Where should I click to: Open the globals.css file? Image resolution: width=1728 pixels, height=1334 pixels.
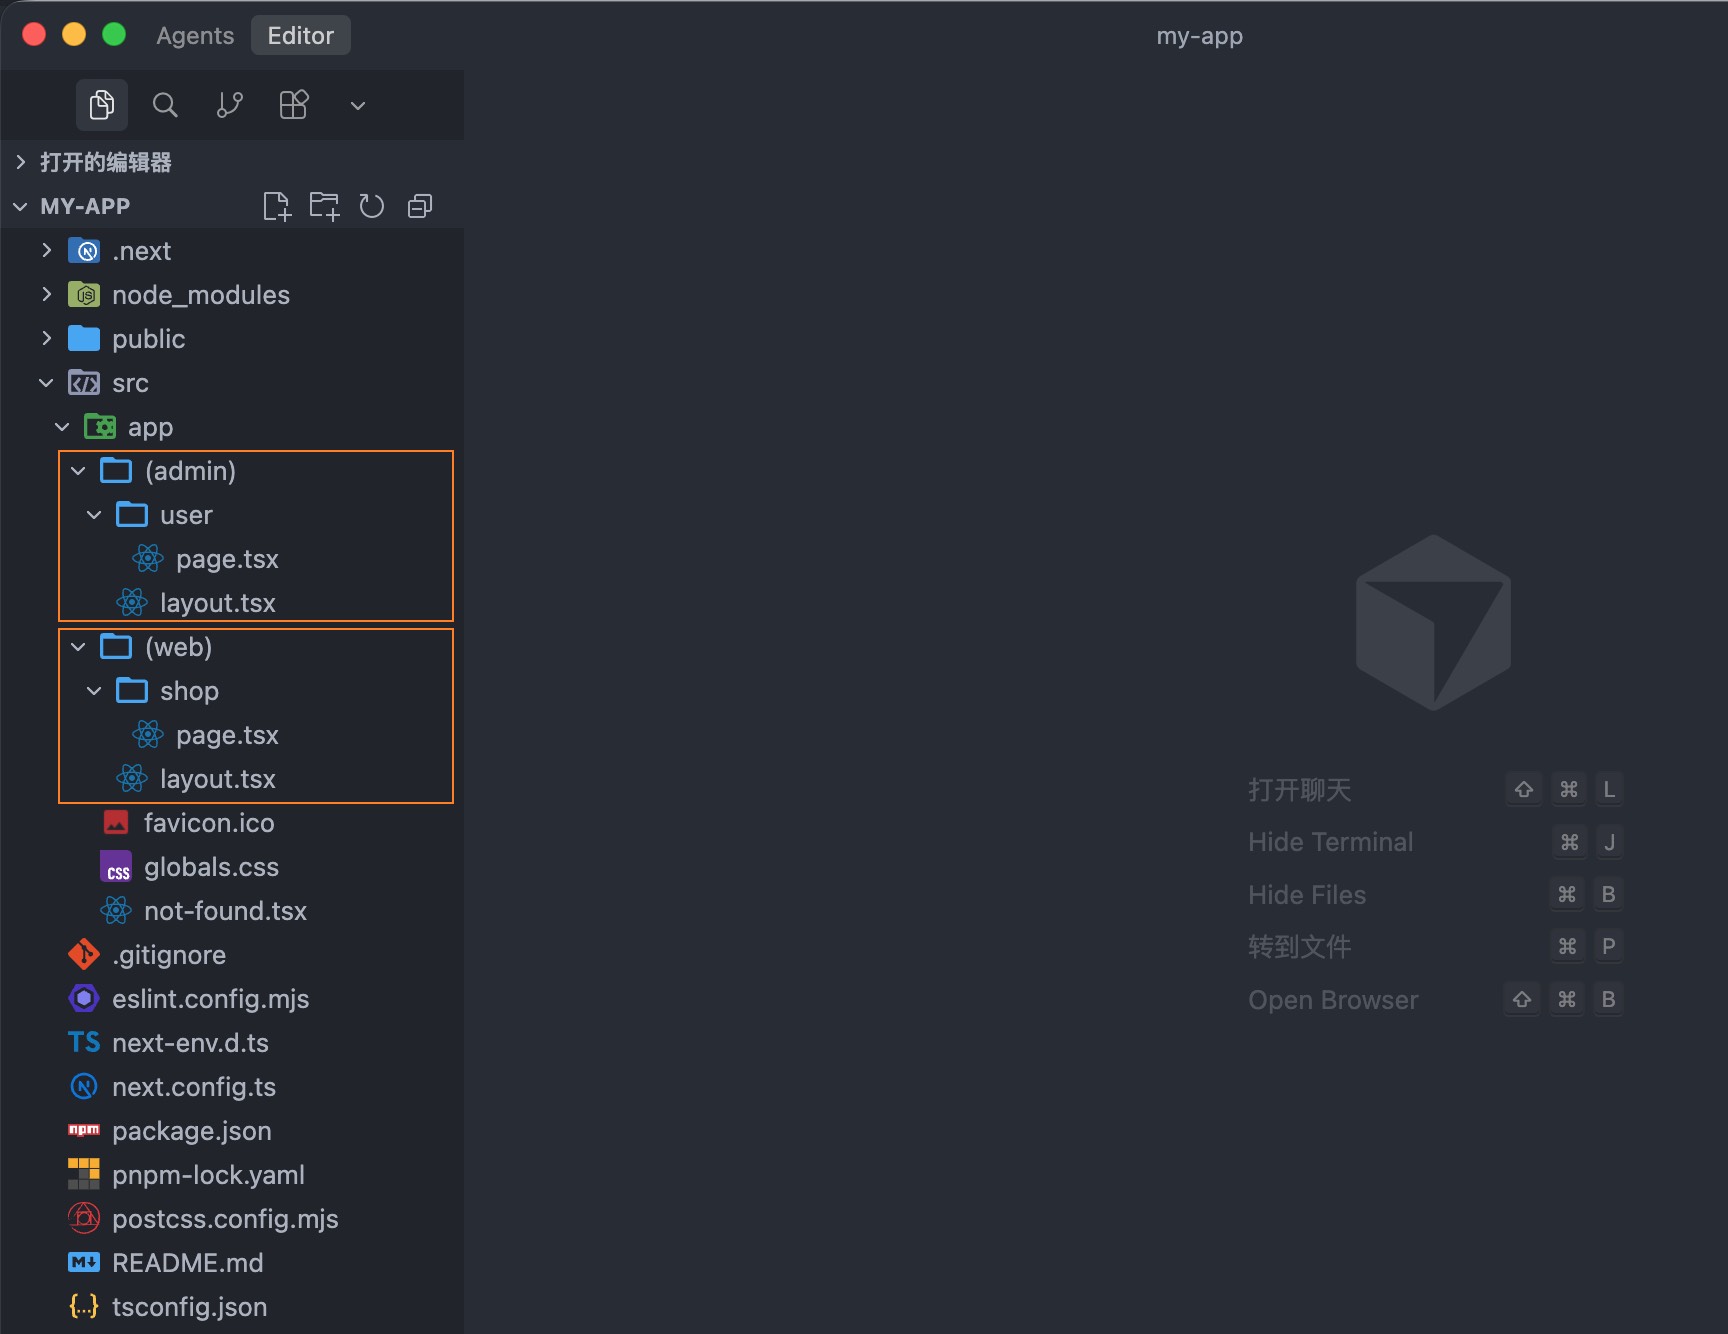[211, 867]
